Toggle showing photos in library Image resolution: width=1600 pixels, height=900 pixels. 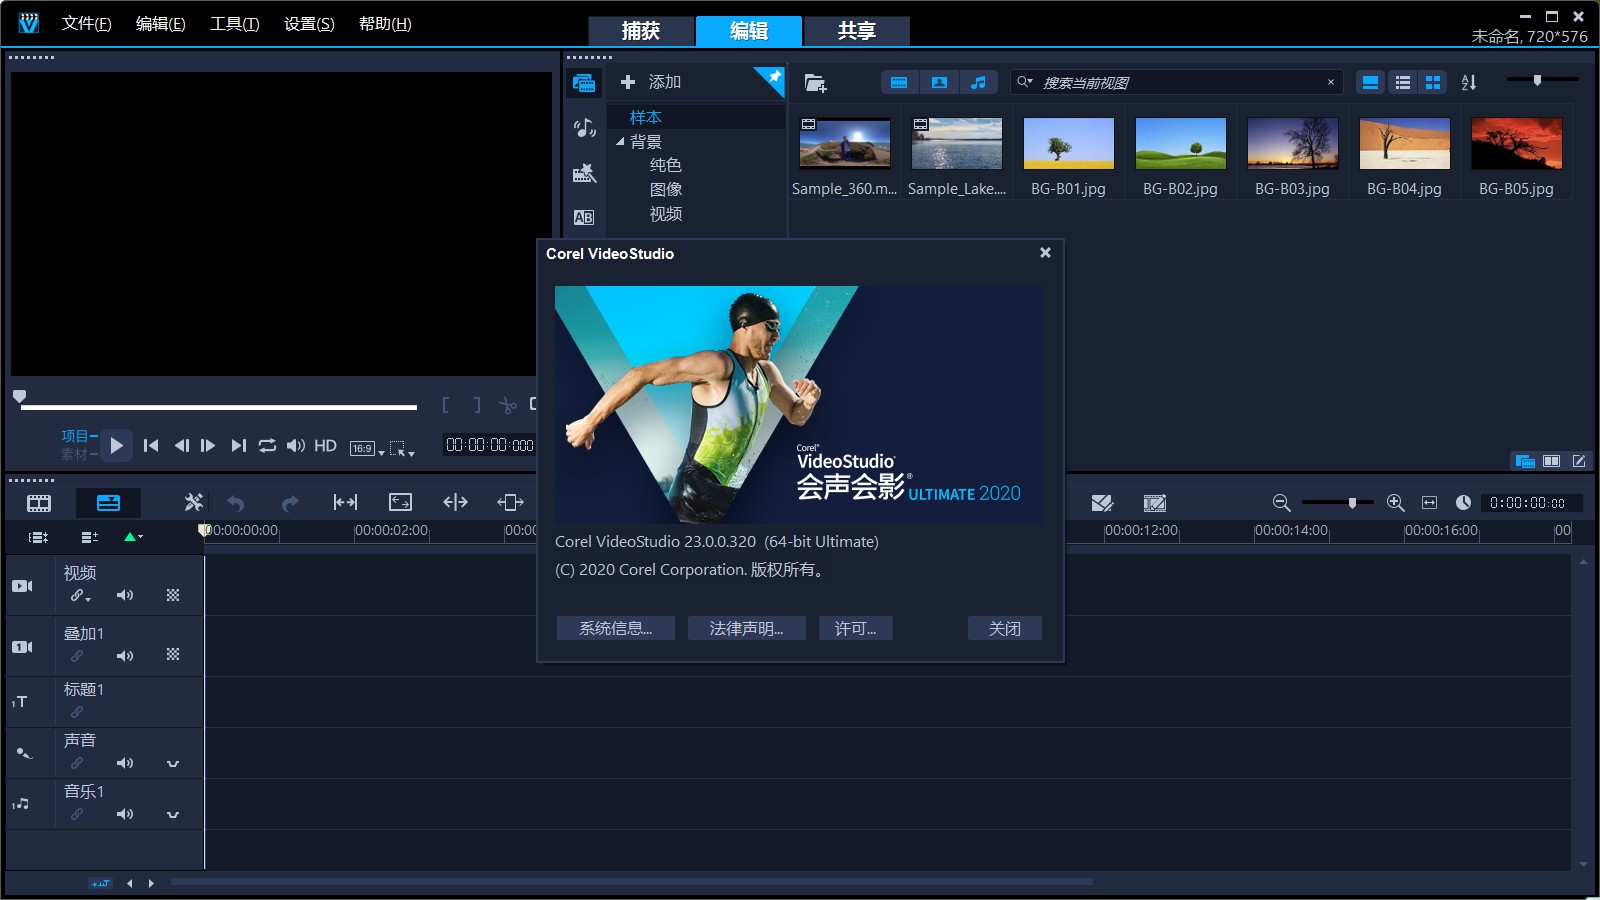click(939, 82)
